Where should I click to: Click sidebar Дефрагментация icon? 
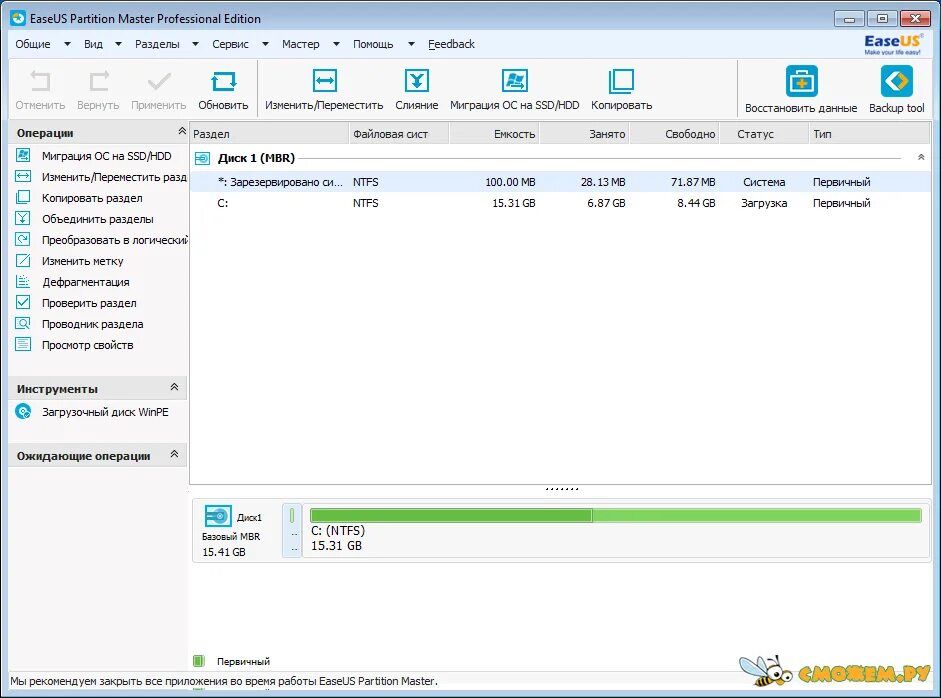(23, 281)
